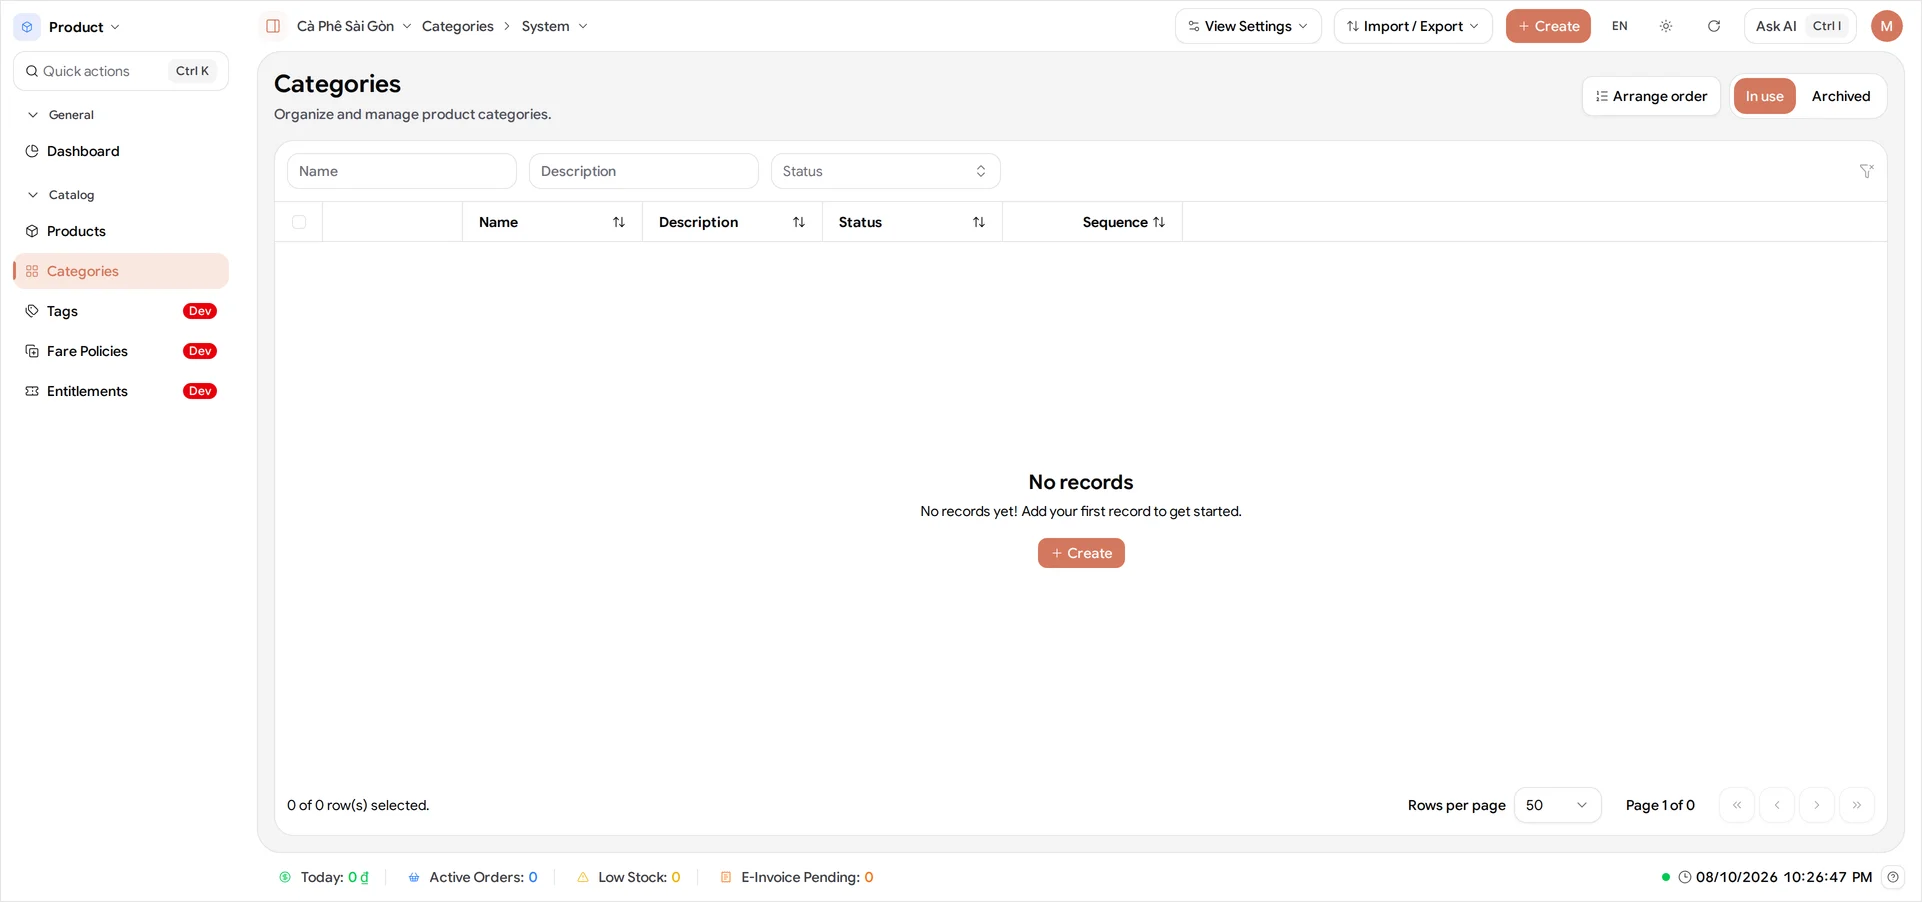Click Arrange order button
Image resolution: width=1922 pixels, height=902 pixels.
pos(1651,96)
